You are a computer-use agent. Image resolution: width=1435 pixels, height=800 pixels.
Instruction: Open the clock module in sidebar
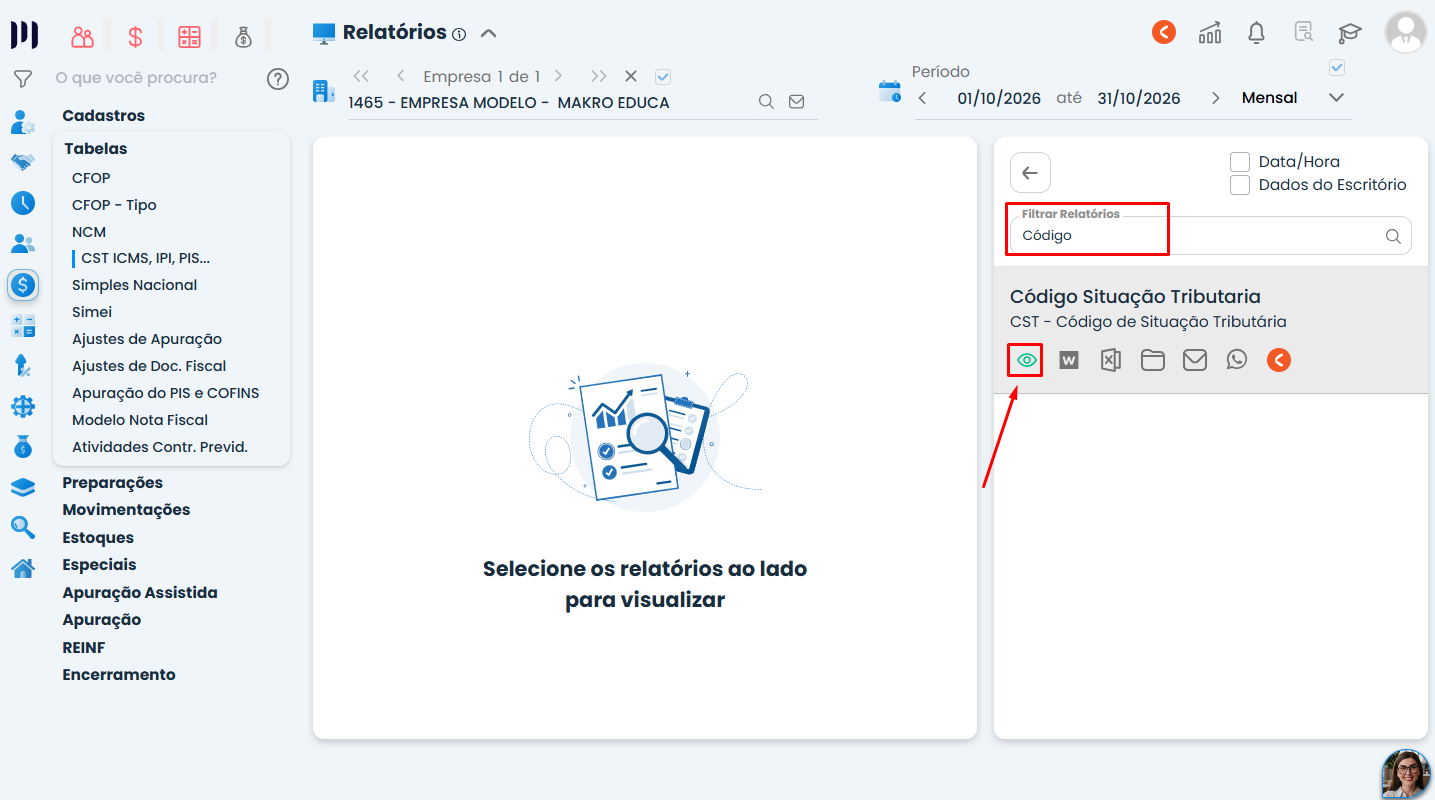coord(23,203)
